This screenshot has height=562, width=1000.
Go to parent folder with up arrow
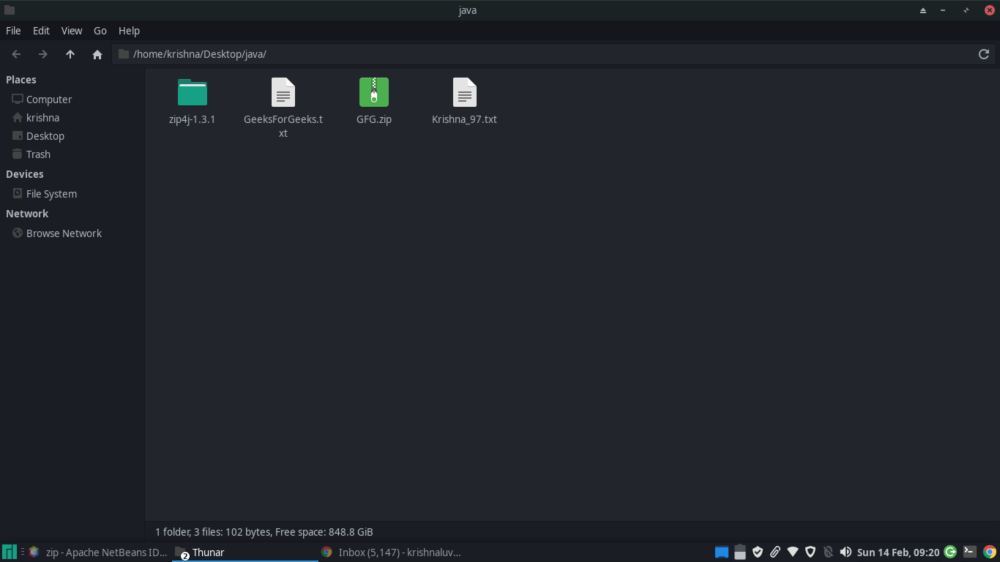coord(70,54)
